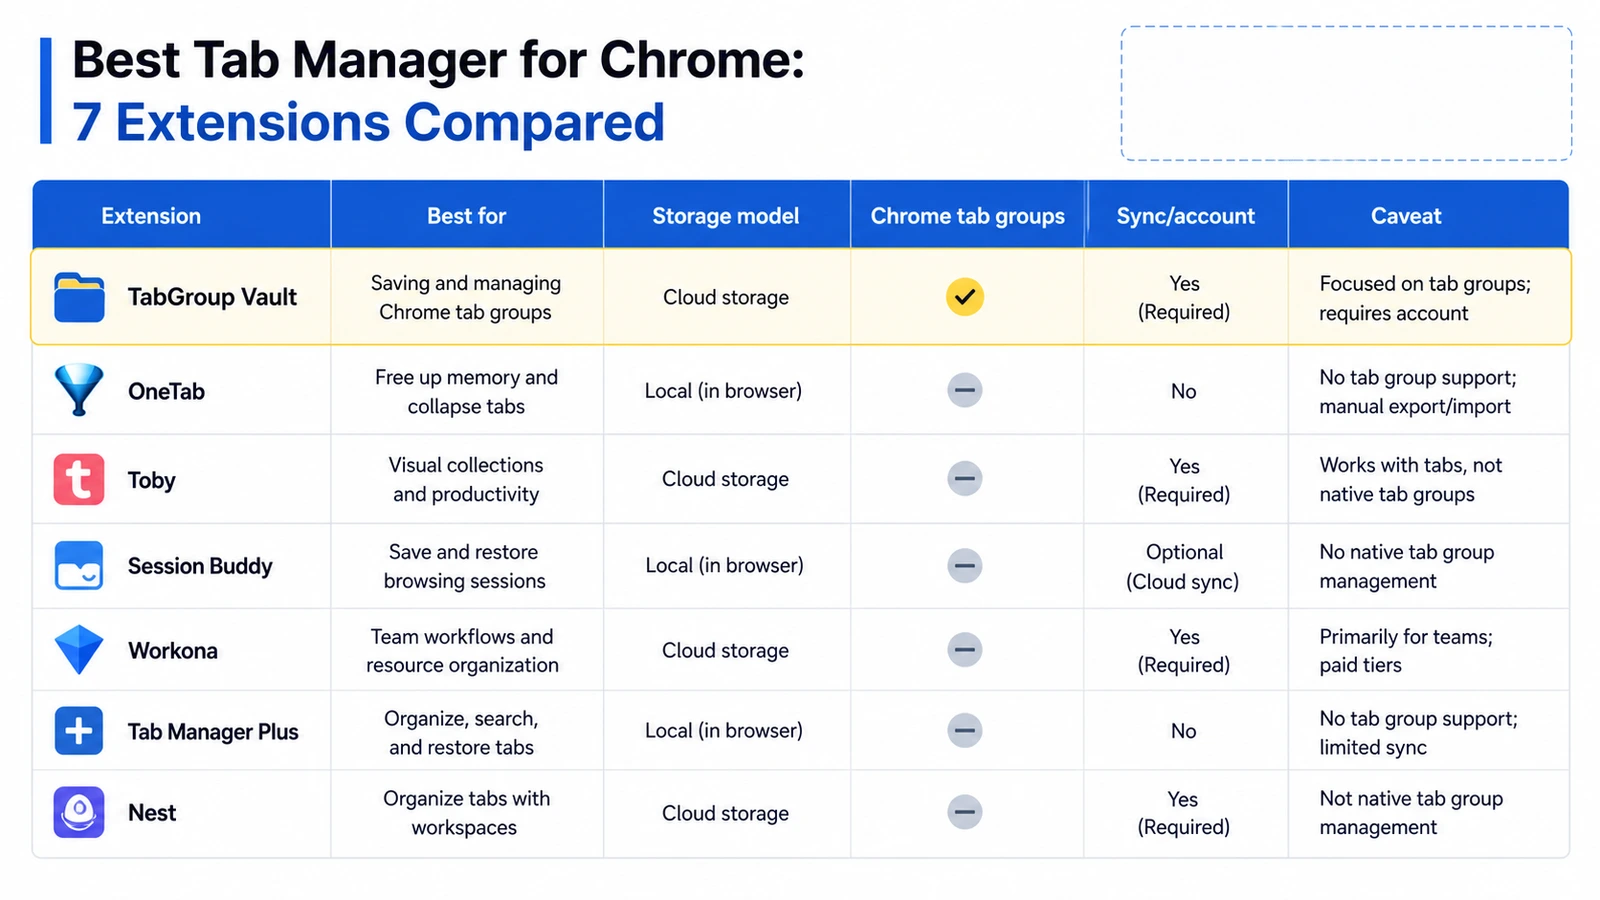Click the yellow checkmark in TabGroup Vault row
This screenshot has width=1600, height=900.
pos(965,297)
